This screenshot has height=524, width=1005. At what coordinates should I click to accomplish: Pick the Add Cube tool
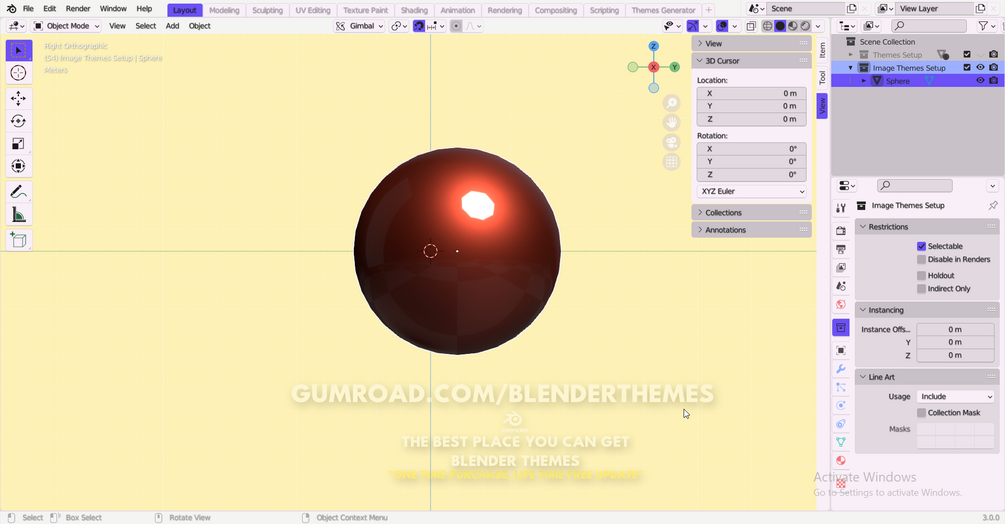tap(18, 240)
